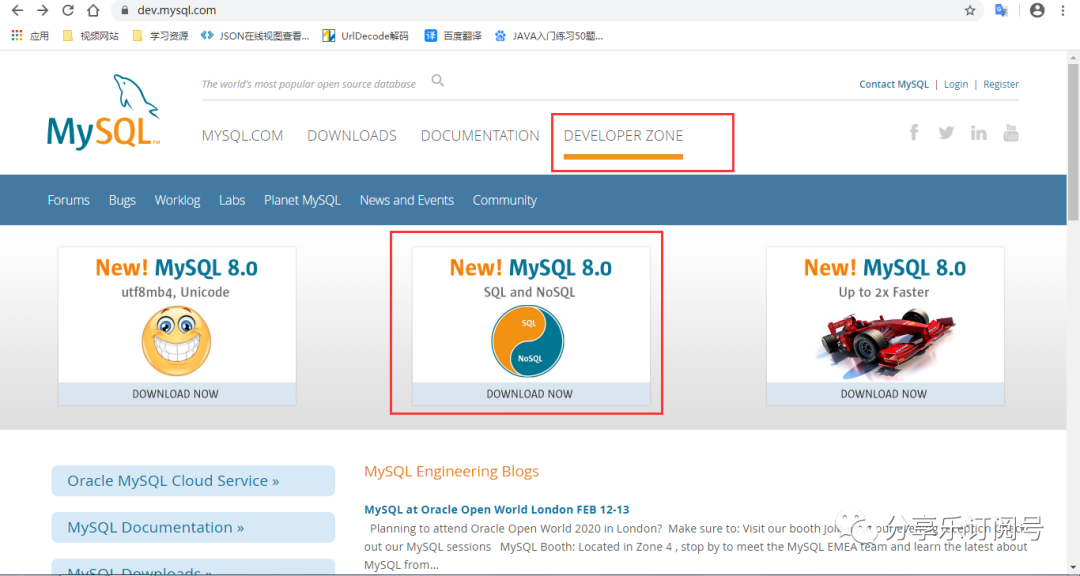
Task: Open the Google Translate icon in address bar
Action: click(x=1001, y=10)
